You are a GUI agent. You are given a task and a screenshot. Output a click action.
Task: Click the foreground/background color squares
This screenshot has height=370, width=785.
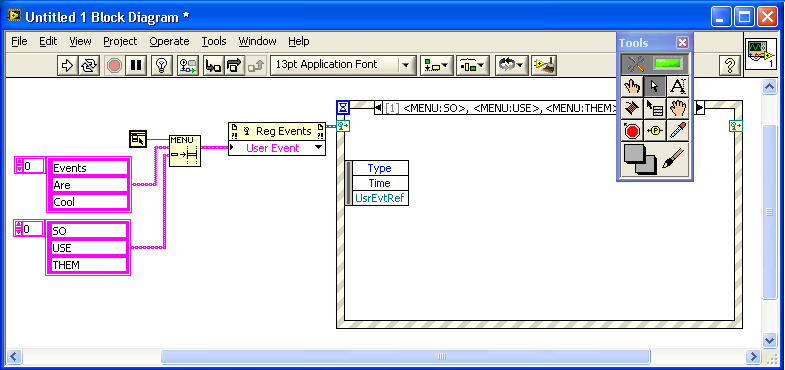click(x=640, y=160)
